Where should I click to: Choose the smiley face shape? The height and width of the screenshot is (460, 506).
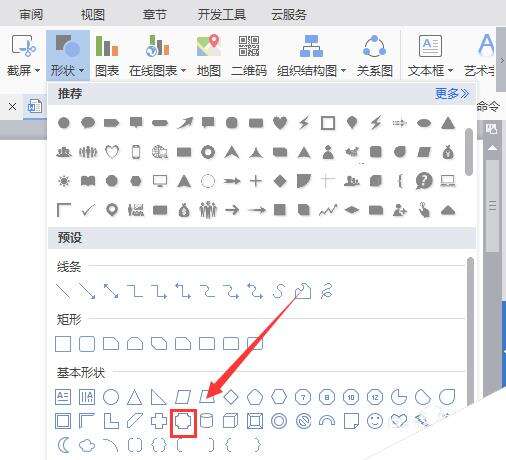coord(375,421)
